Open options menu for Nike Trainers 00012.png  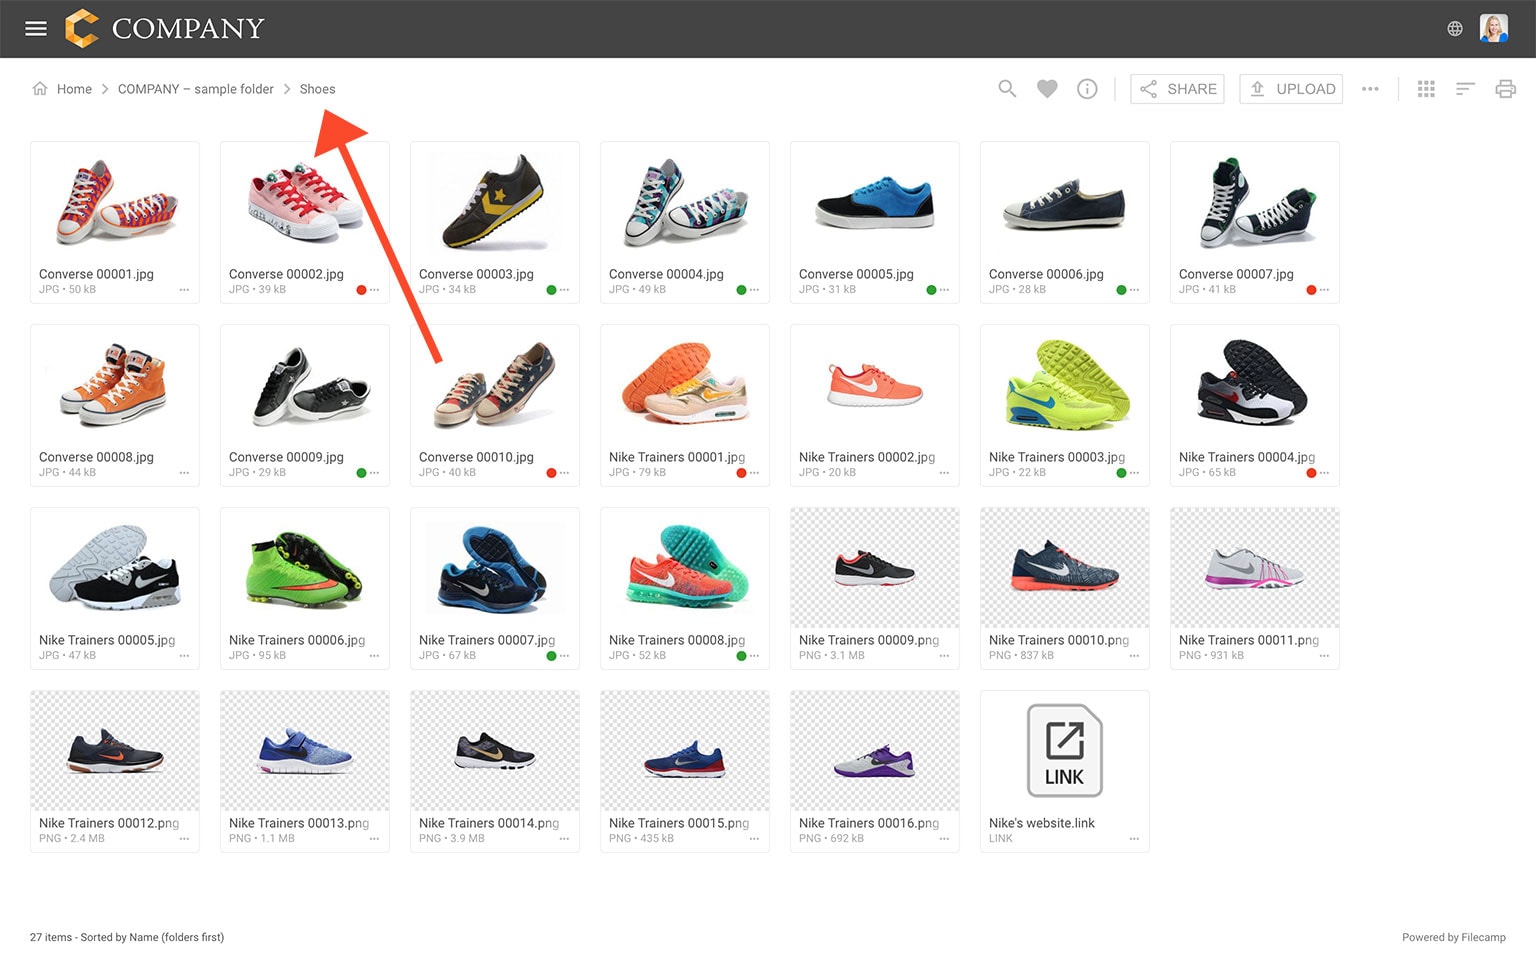click(184, 839)
